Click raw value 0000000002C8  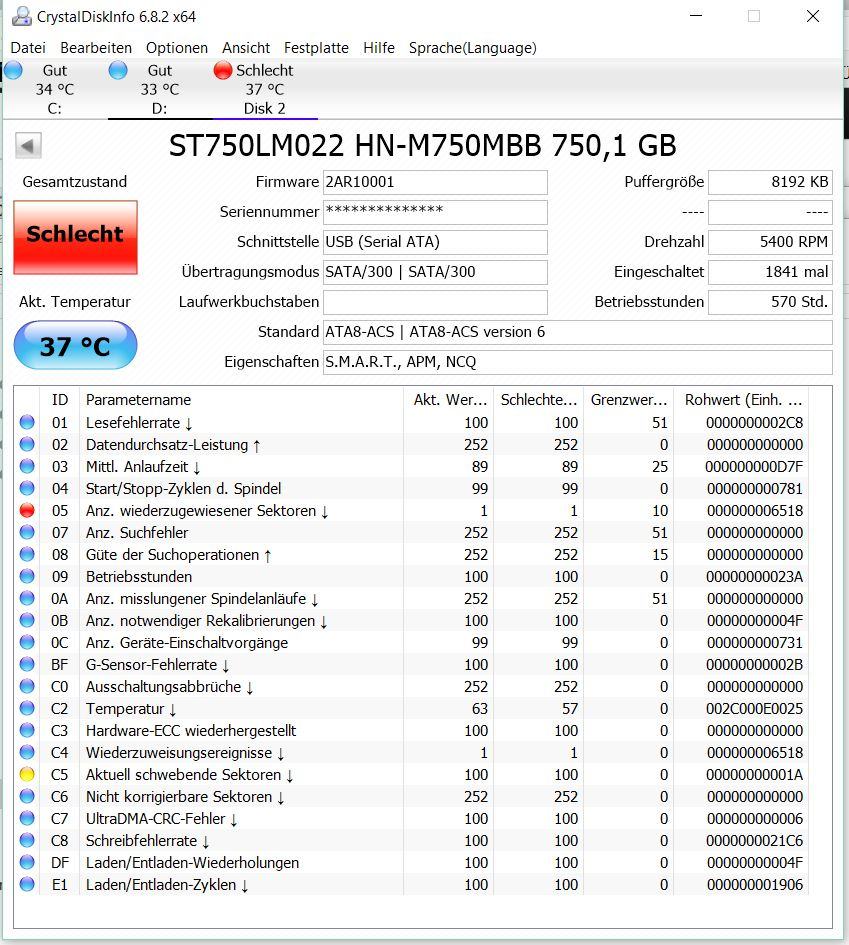[x=754, y=423]
